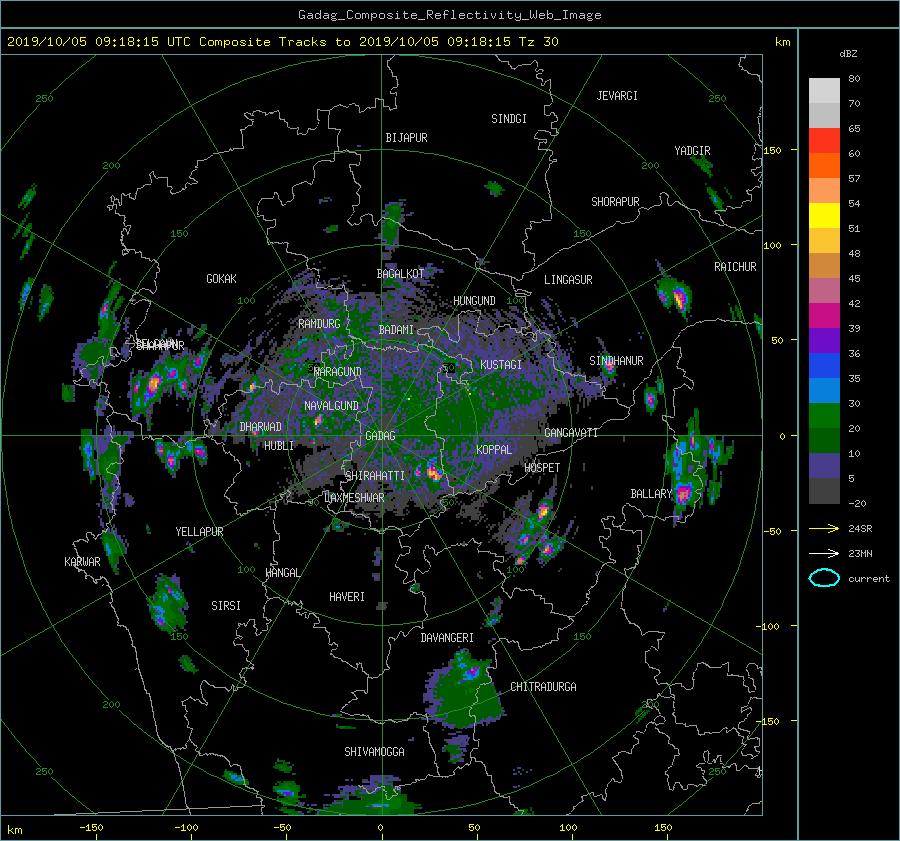Click the YADGIR city label

[692, 150]
